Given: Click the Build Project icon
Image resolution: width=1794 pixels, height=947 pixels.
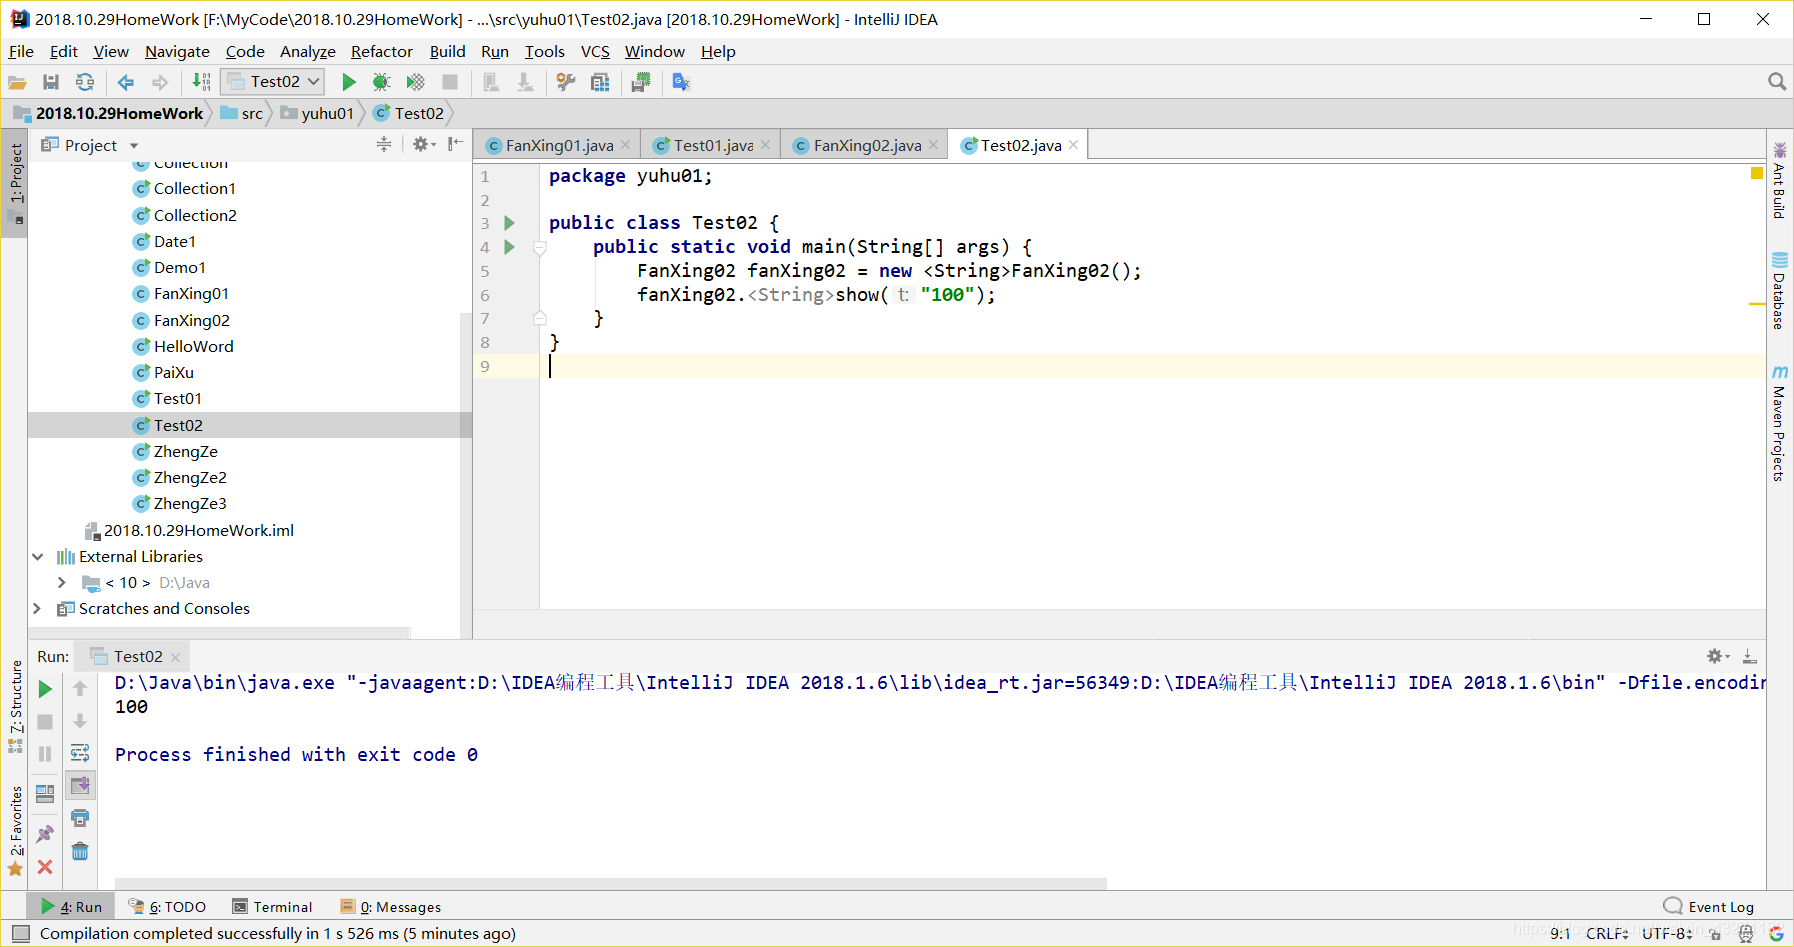Looking at the screenshot, I should (x=201, y=82).
